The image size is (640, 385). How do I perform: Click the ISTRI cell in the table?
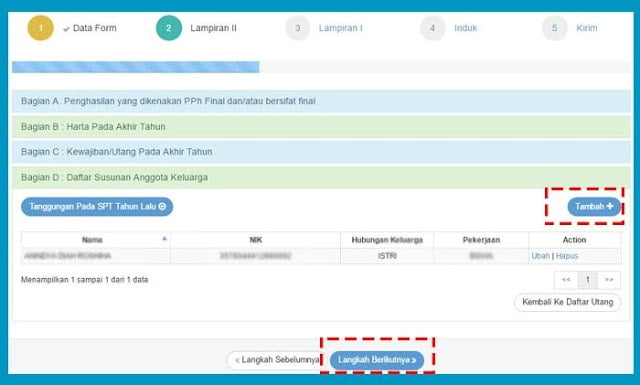[x=387, y=256]
